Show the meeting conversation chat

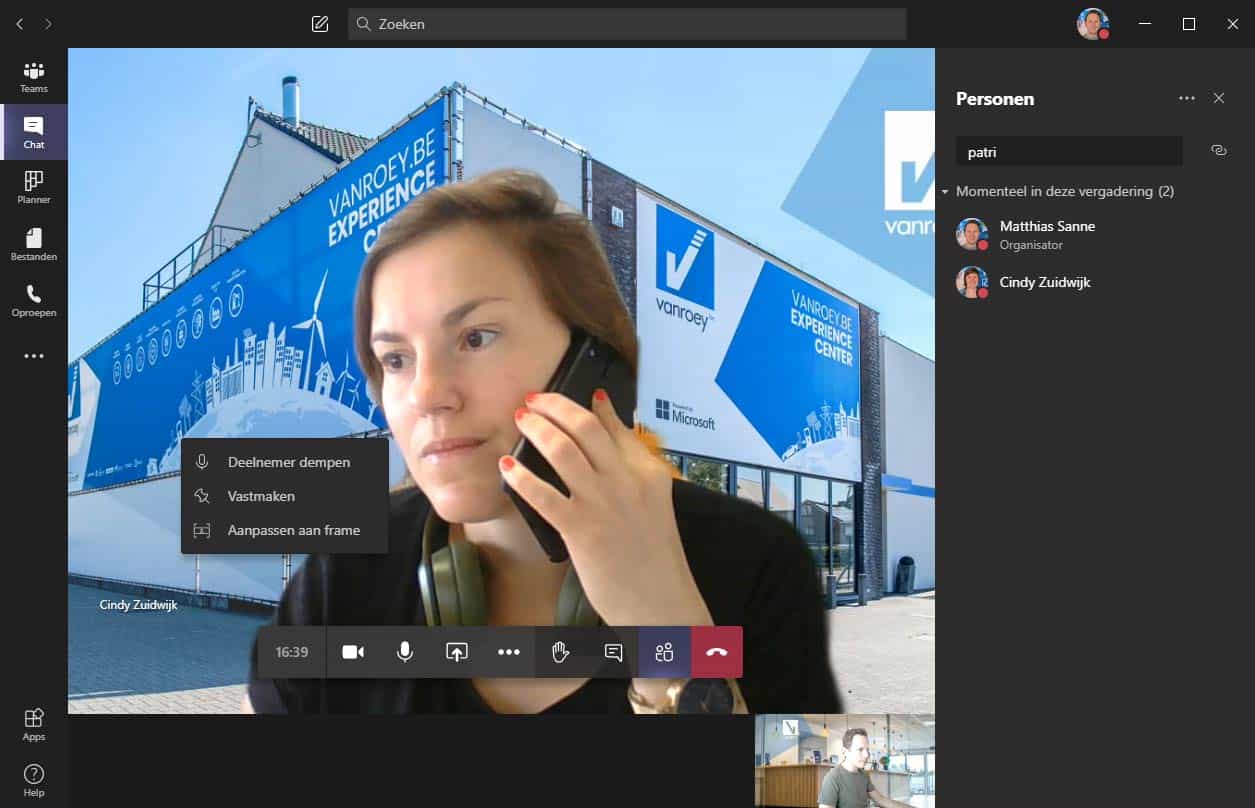click(x=613, y=652)
